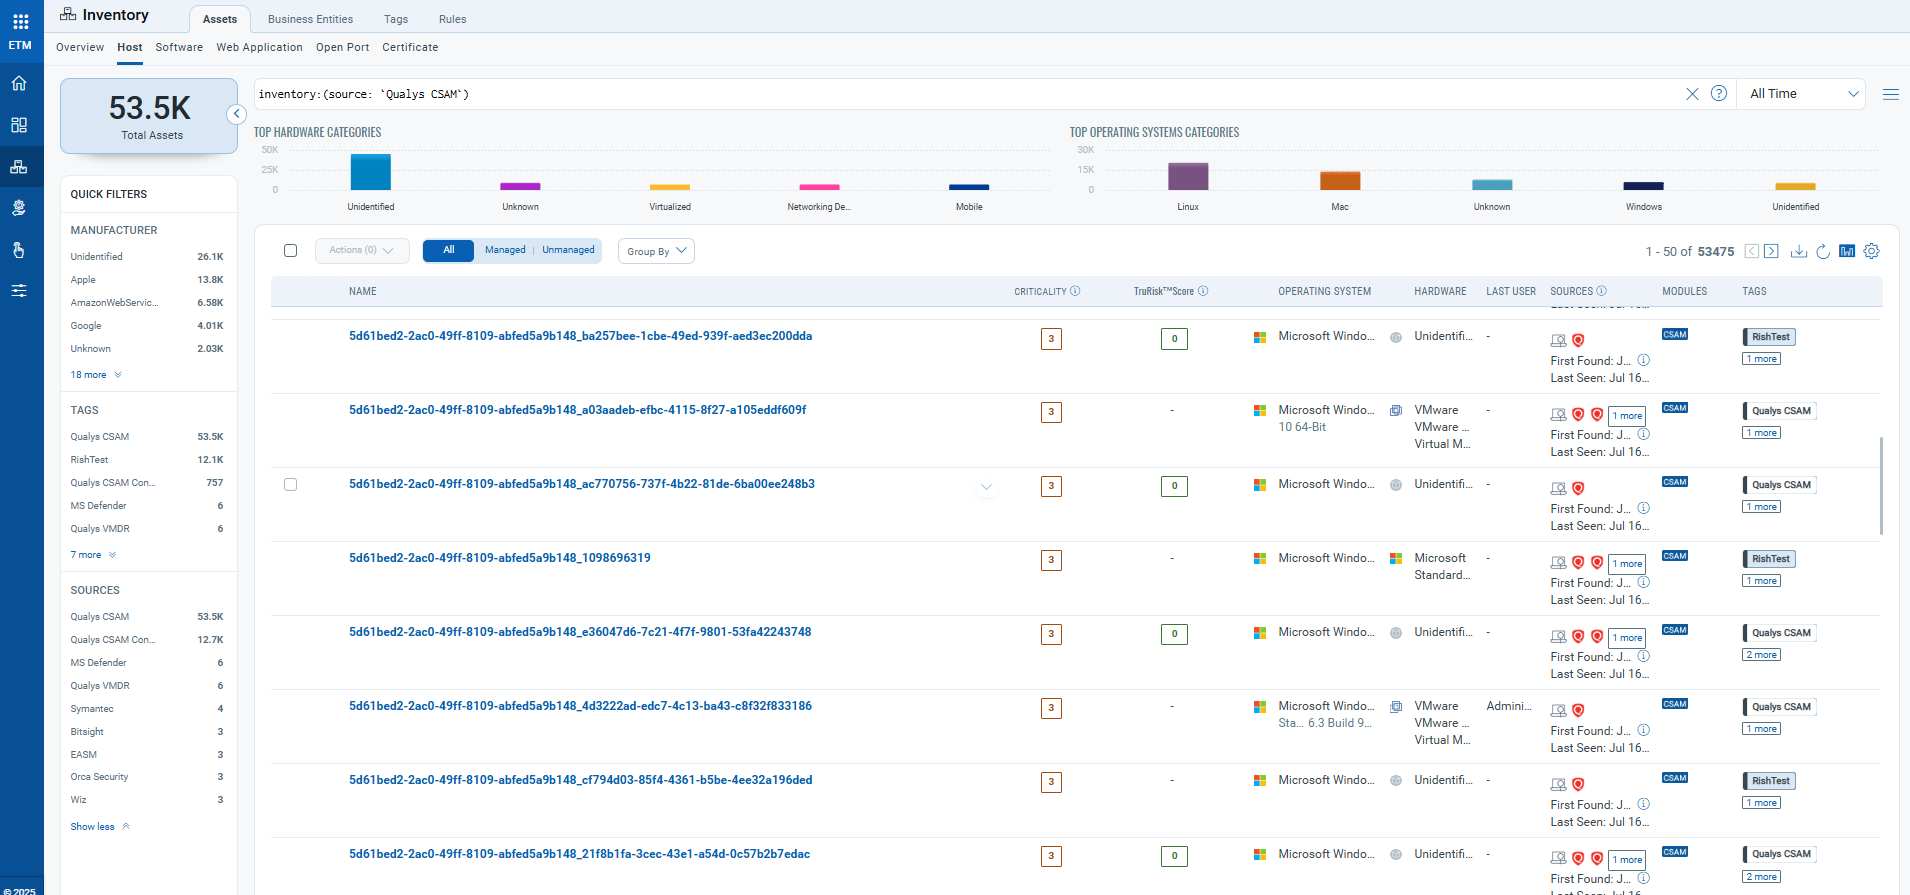
Task: Select checkbox for asset ending 6ba00ee248b3
Action: tap(291, 485)
